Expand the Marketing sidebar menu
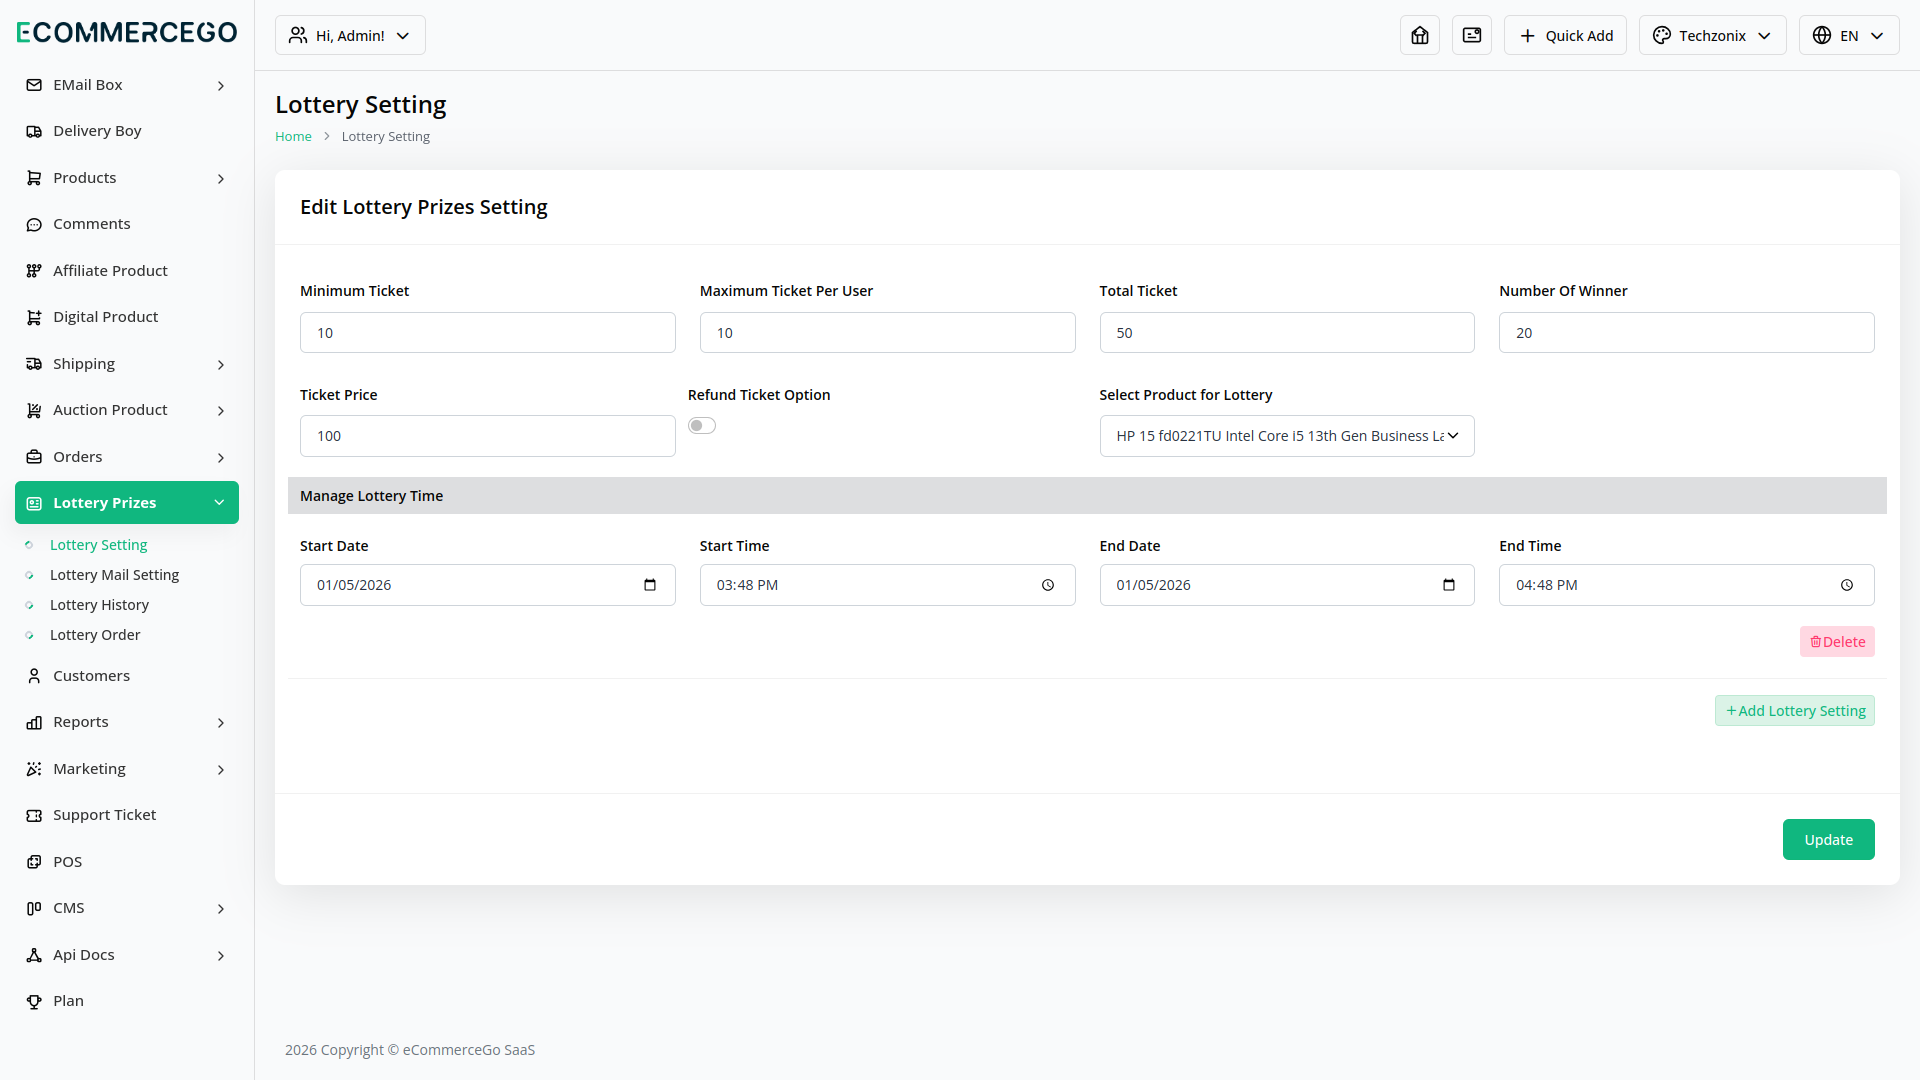Viewport: 1920px width, 1080px height. (x=127, y=769)
